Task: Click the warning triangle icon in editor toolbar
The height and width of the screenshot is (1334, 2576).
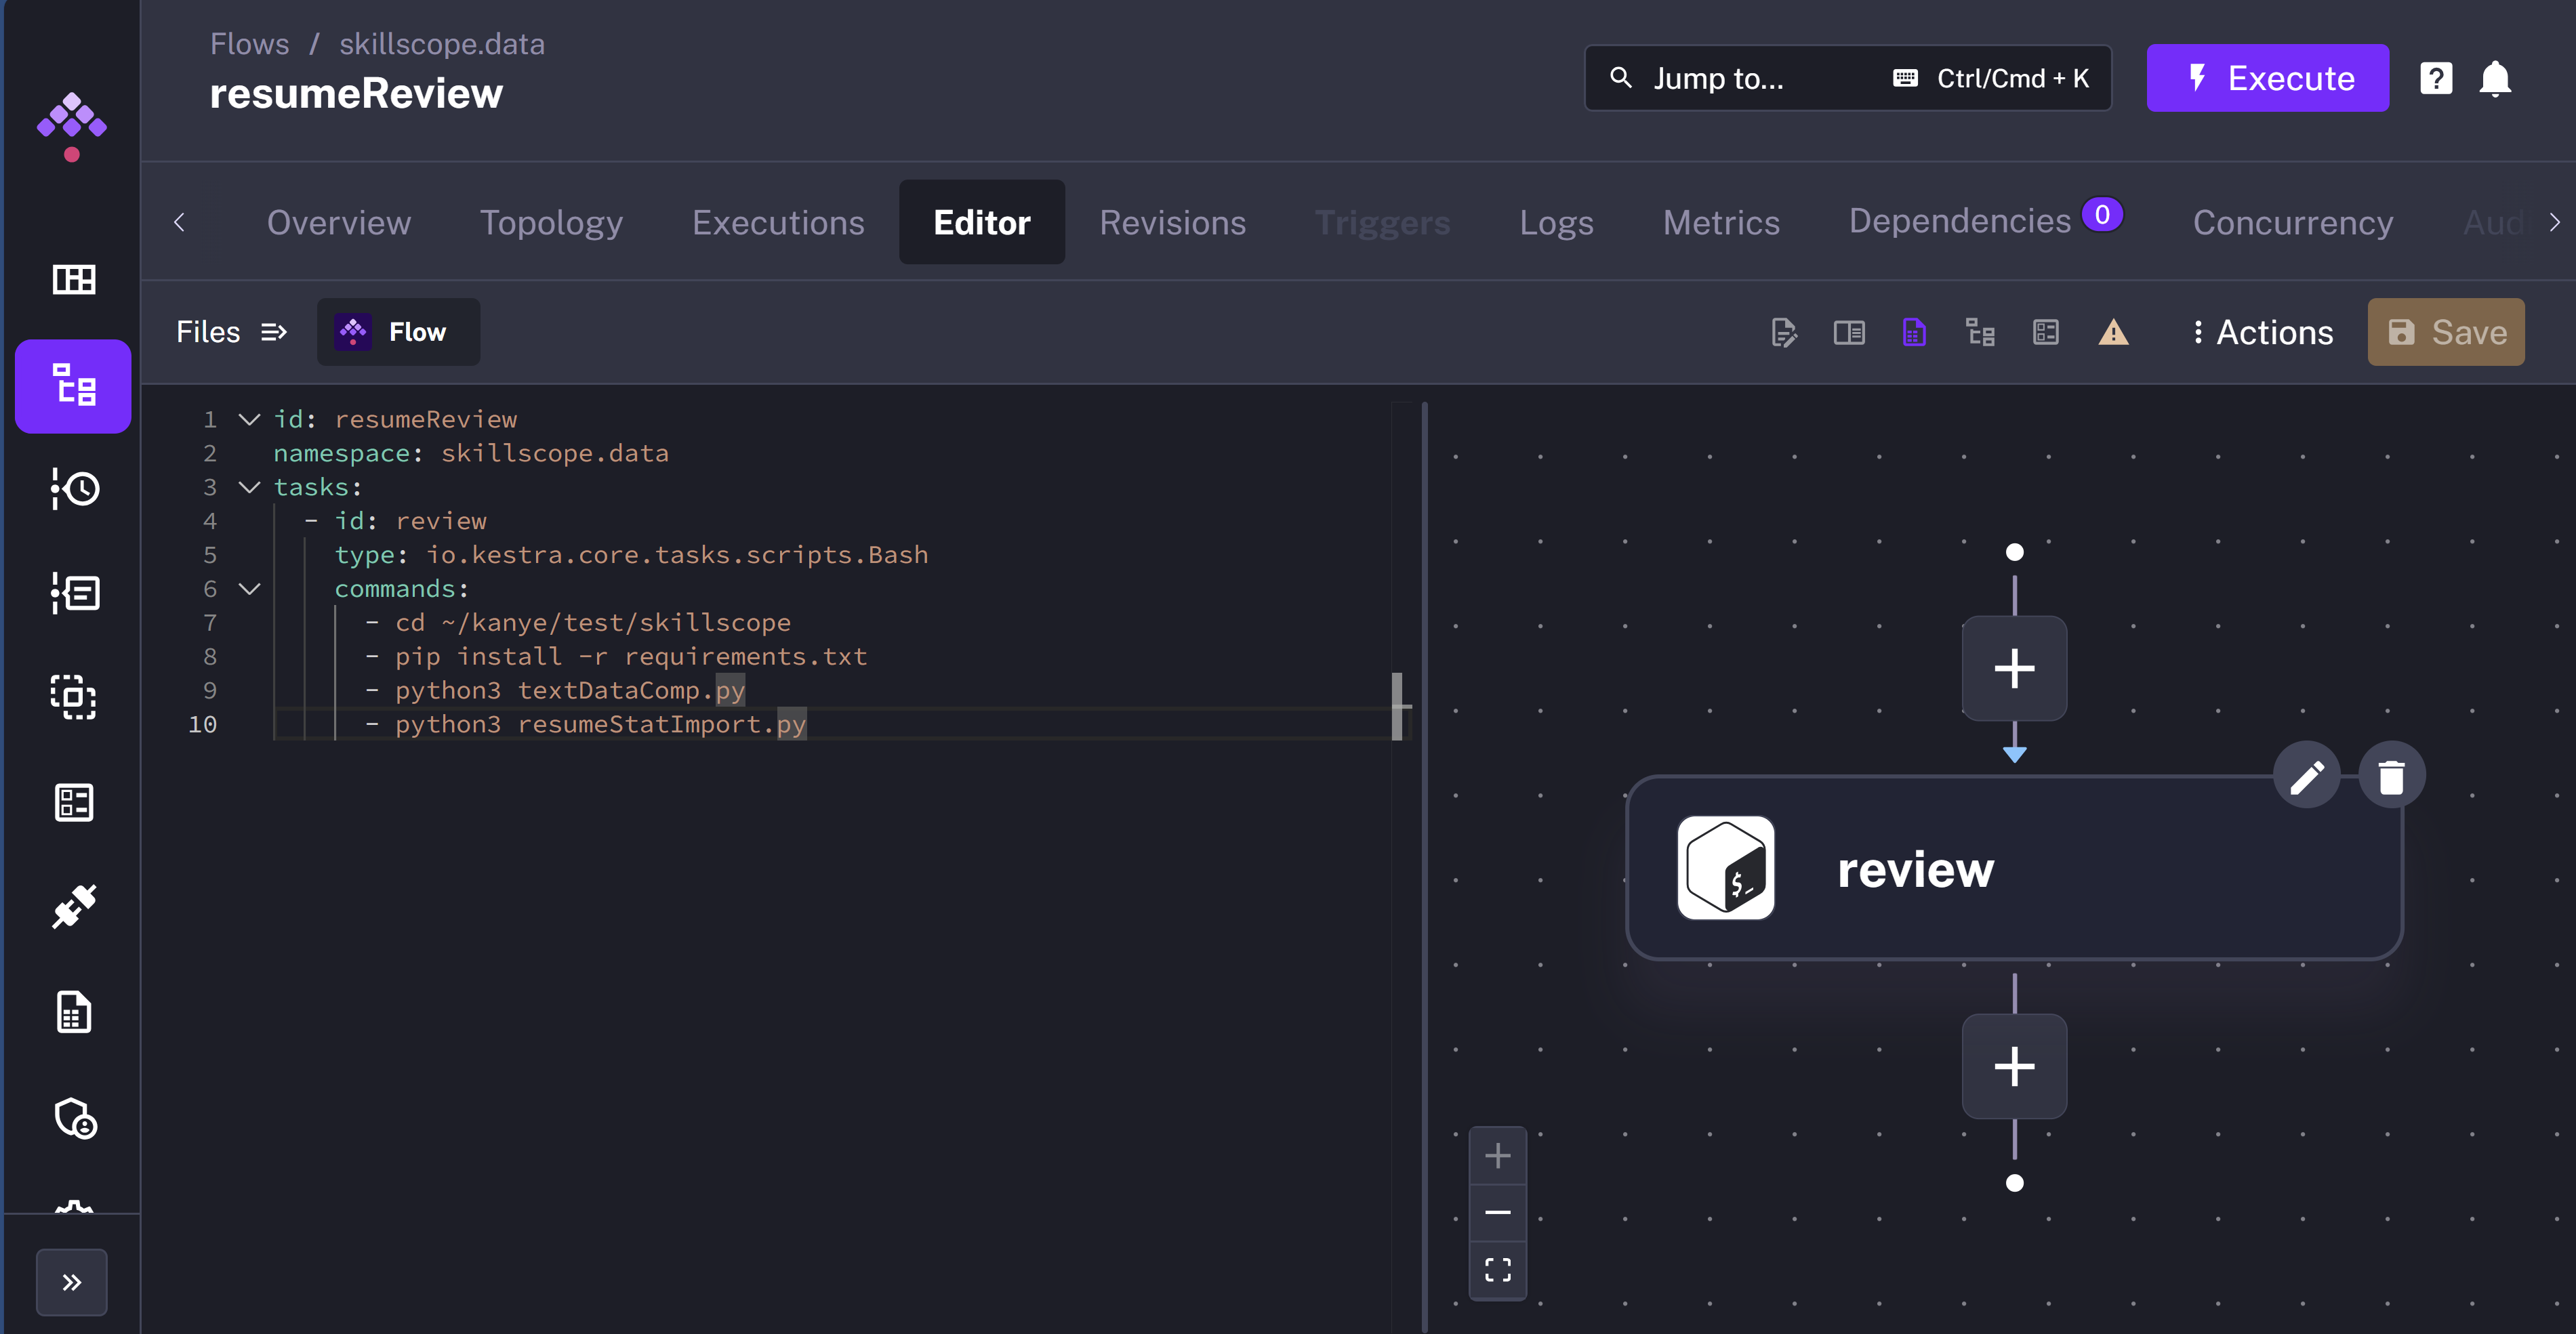Action: coord(2112,332)
